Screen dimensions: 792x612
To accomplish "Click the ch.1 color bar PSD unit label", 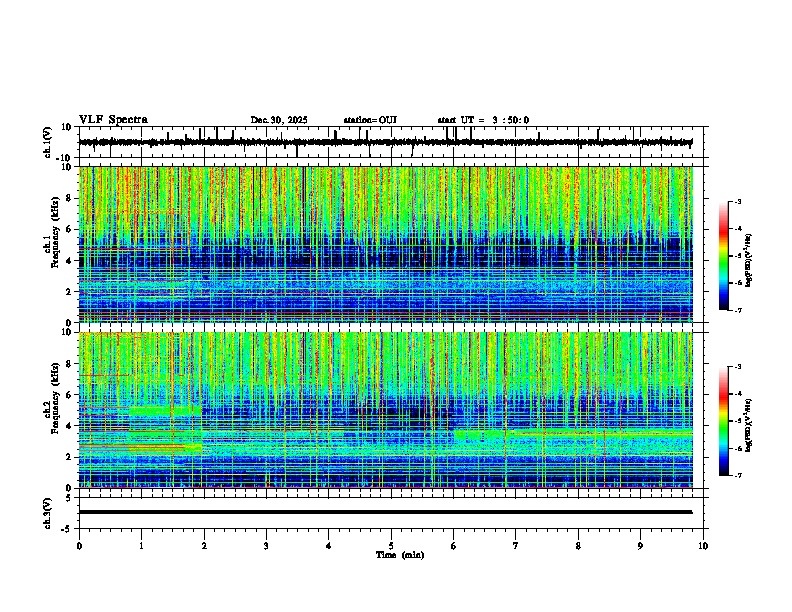I will point(749,260).
